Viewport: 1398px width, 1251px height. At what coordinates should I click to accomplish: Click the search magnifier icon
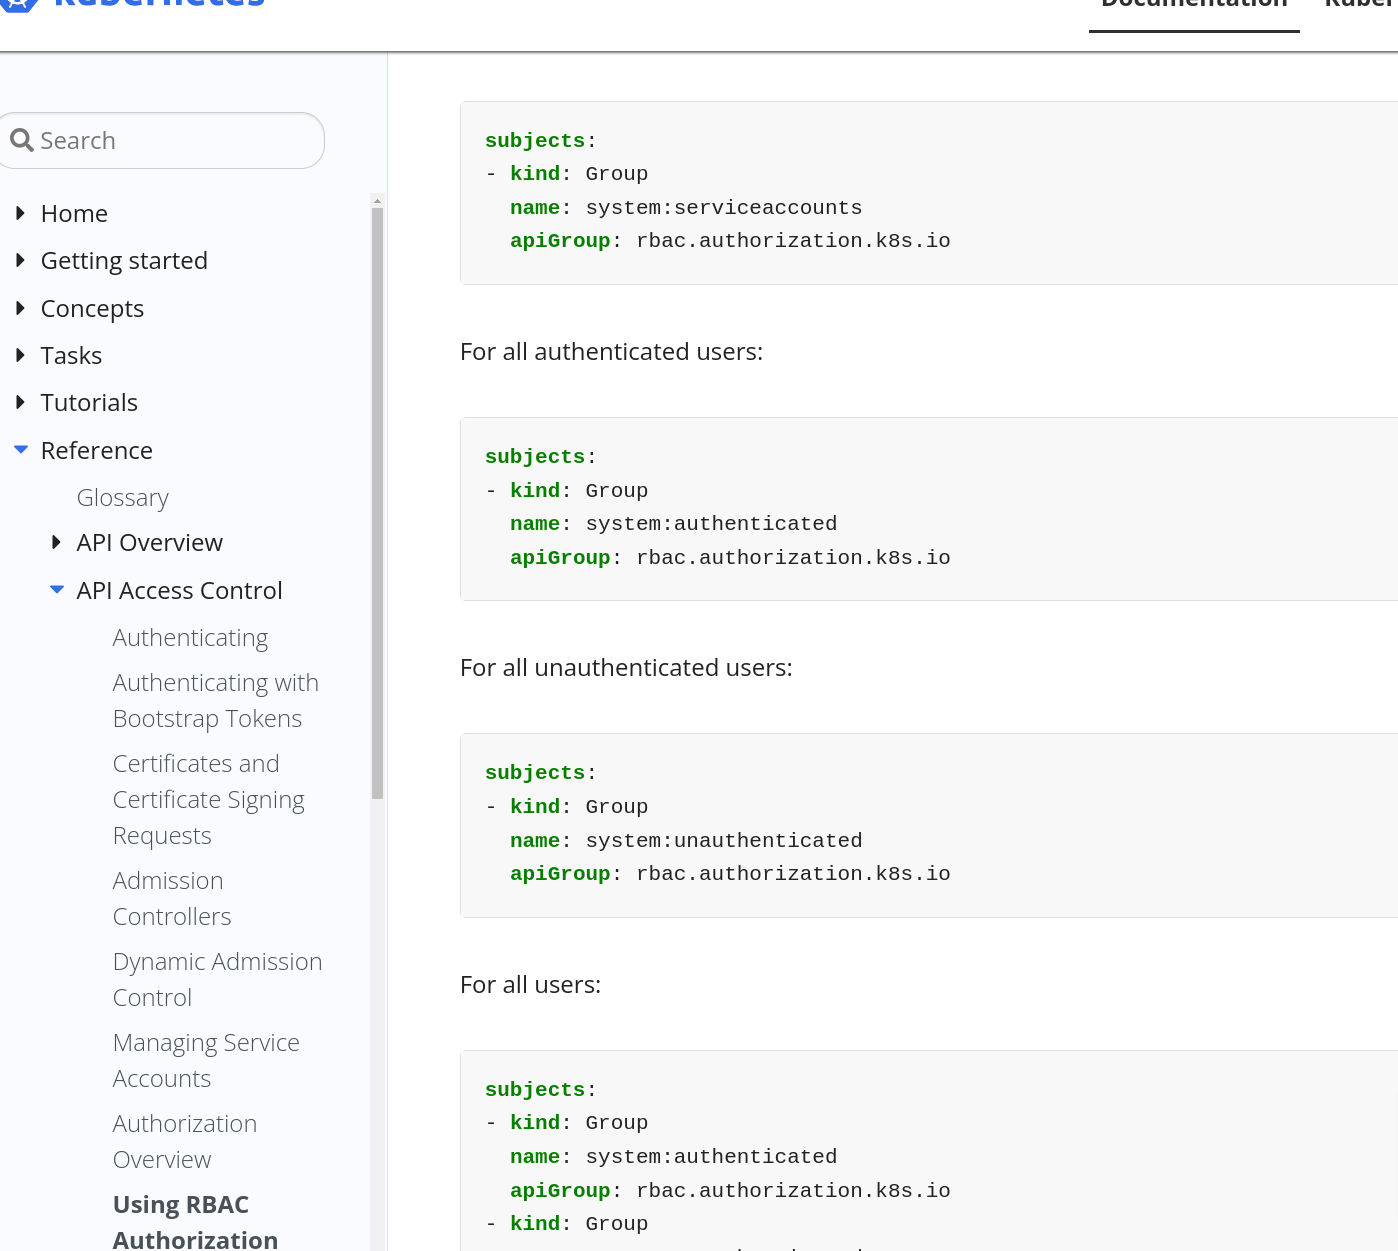22,140
